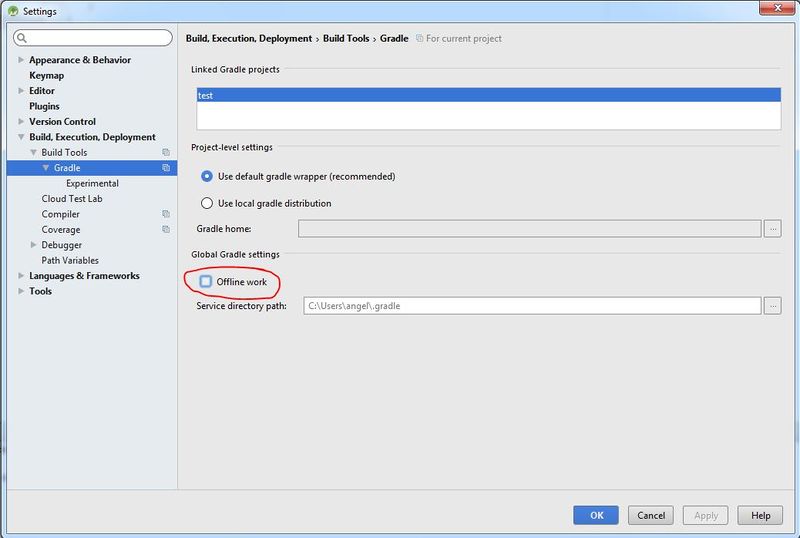This screenshot has width=800, height=538.
Task: Select the Tools tree item
Action: (x=40, y=291)
